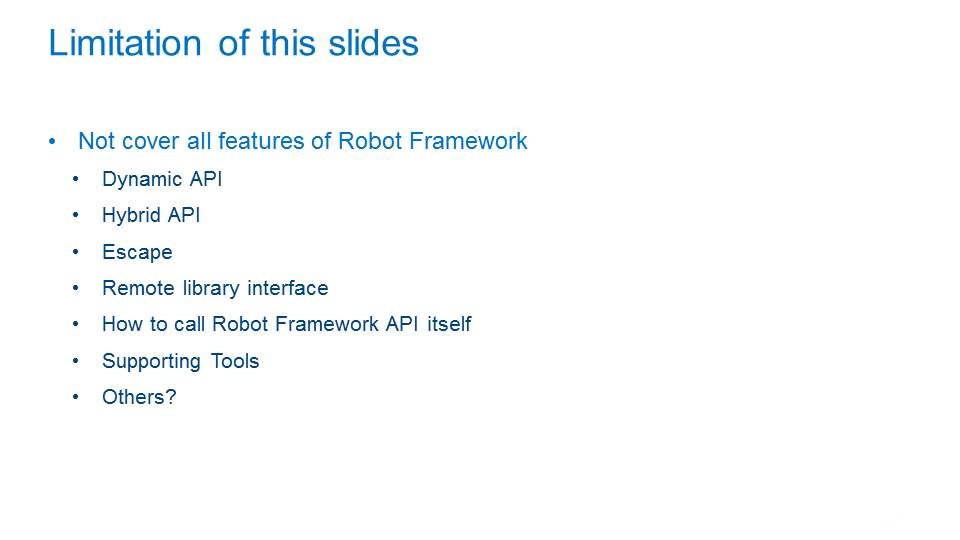Screen dimensions: 960x540
Task: Click the bullet dot beside 'Hybrid API'
Action: coord(75,216)
